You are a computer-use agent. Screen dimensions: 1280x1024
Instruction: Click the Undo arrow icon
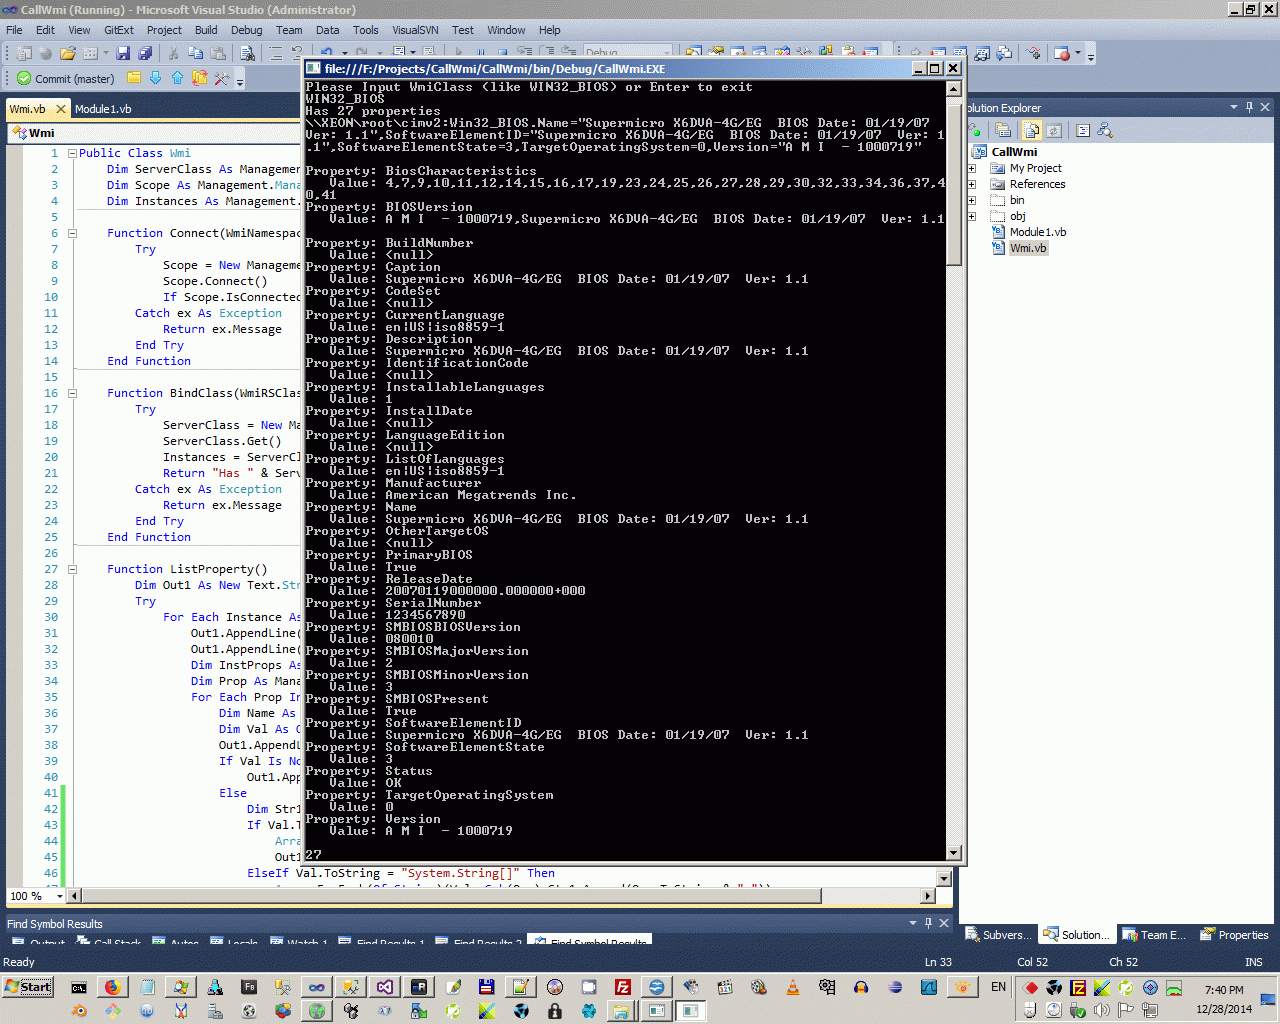pyautogui.click(x=327, y=53)
